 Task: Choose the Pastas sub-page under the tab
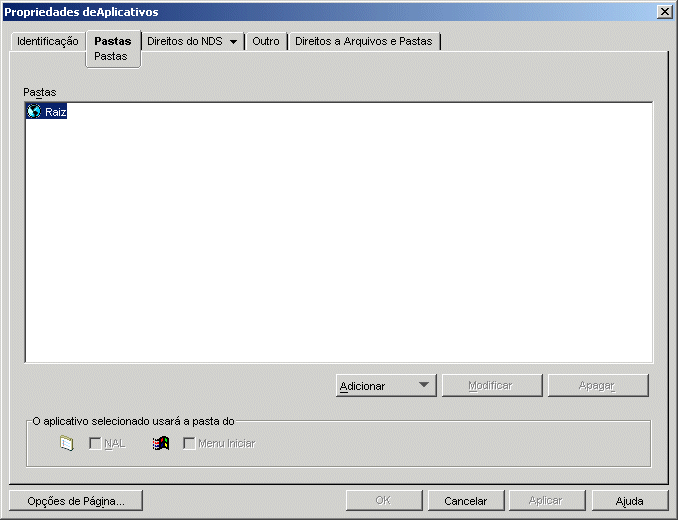coord(111,57)
